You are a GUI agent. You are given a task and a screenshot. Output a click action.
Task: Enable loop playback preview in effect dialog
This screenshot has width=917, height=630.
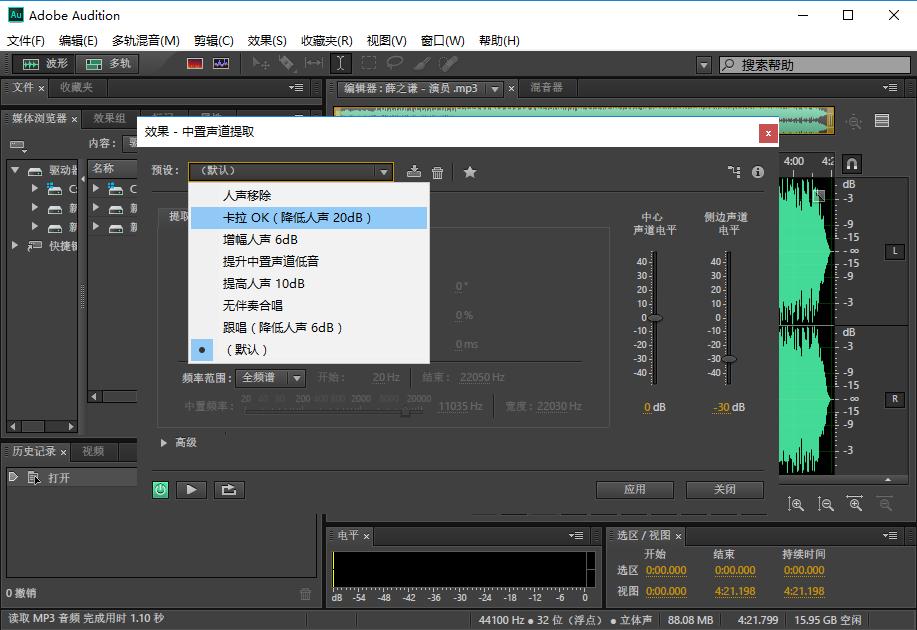point(229,490)
